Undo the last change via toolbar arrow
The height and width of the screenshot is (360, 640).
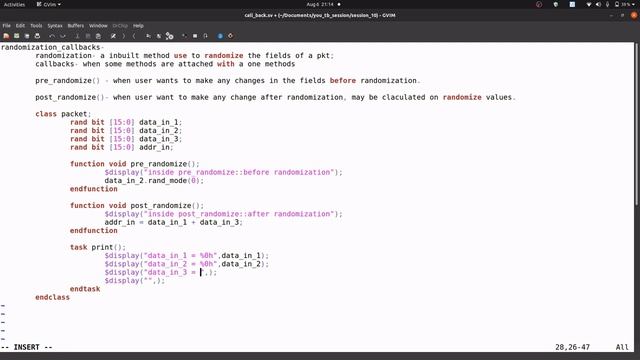[x=52, y=36]
